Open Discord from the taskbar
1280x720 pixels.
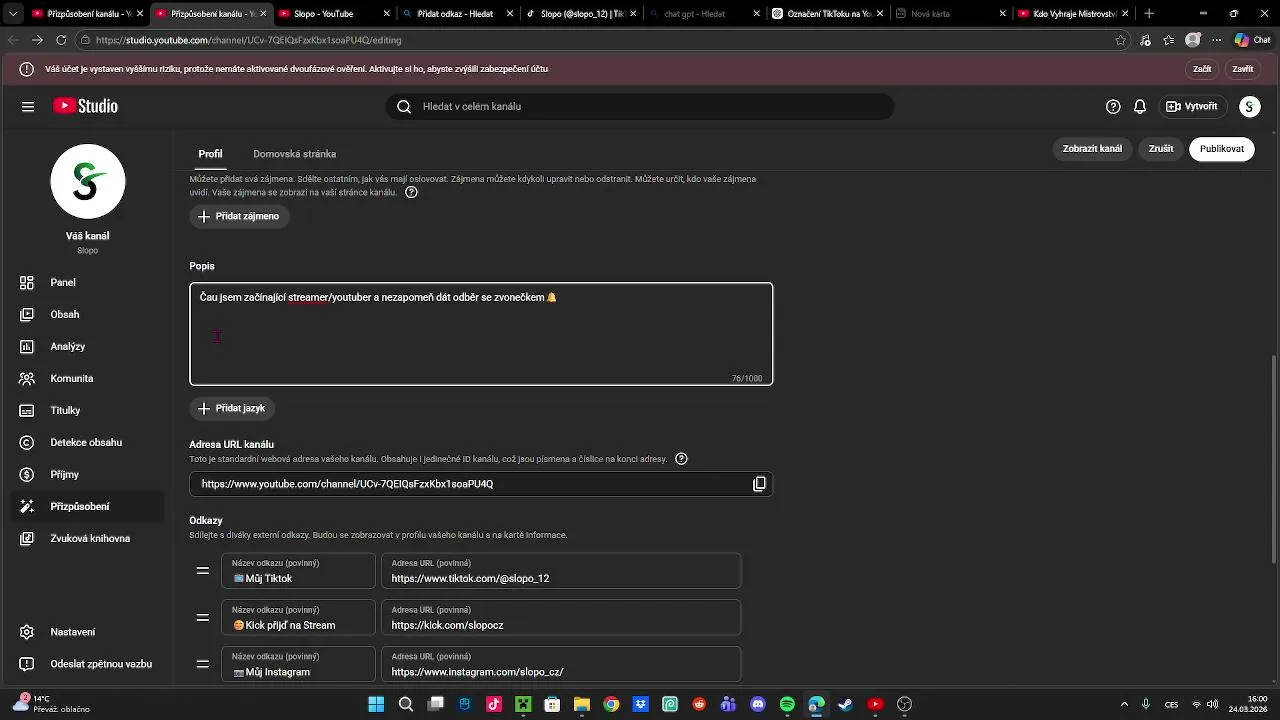pos(757,705)
